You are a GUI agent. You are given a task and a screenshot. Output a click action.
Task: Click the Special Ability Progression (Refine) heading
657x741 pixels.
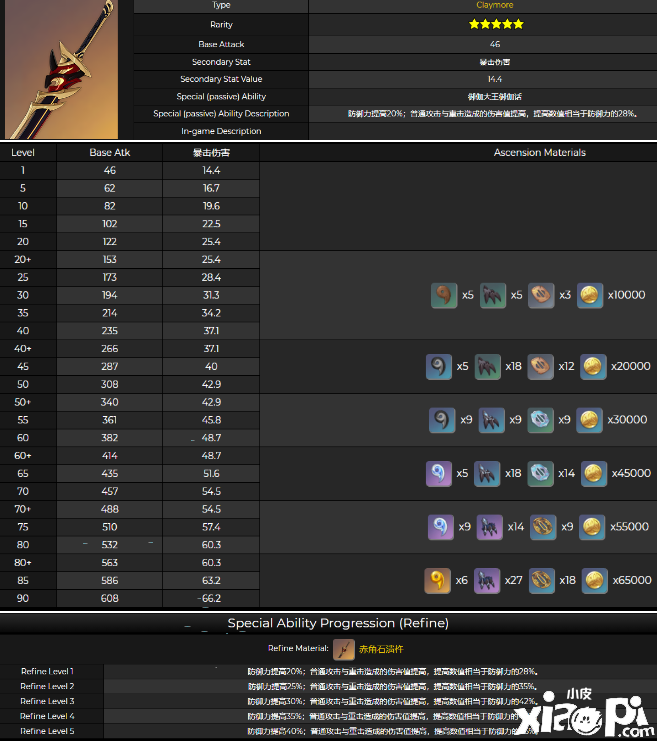pyautogui.click(x=338, y=623)
